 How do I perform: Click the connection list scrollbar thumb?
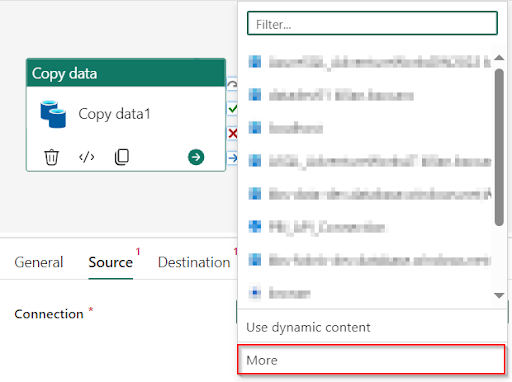click(x=499, y=147)
